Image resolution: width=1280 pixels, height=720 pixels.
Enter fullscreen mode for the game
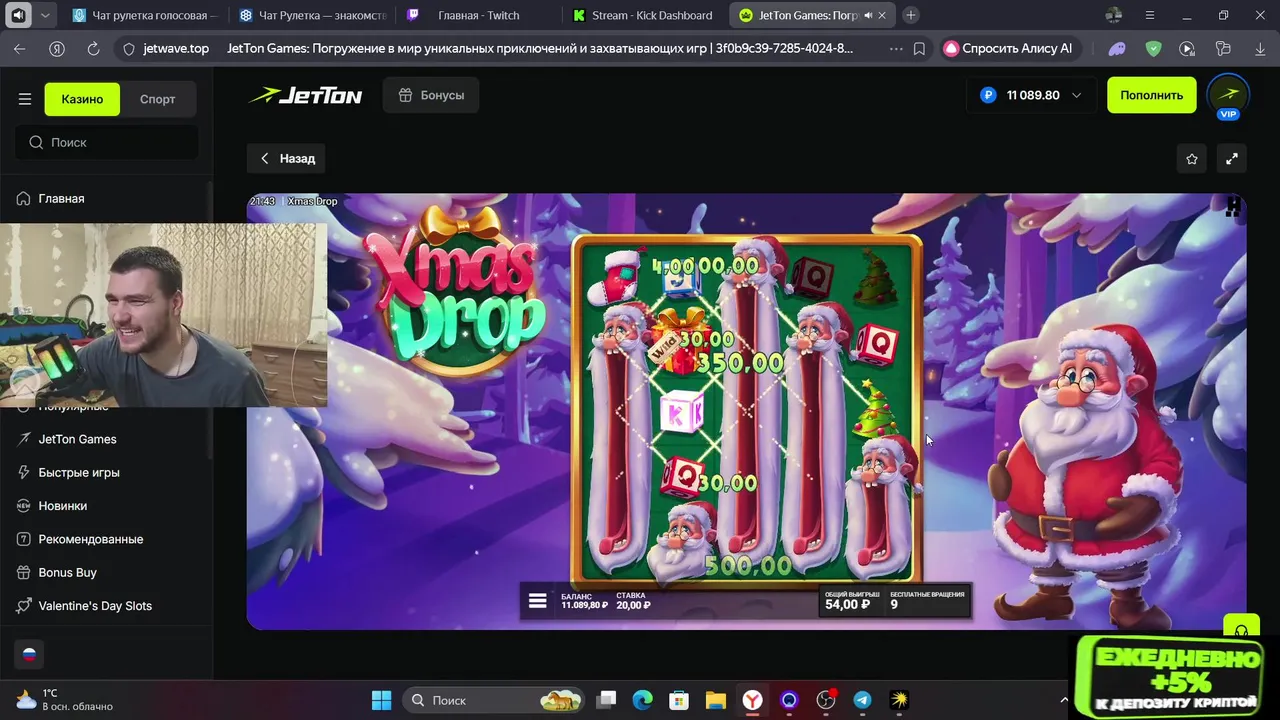[1232, 158]
